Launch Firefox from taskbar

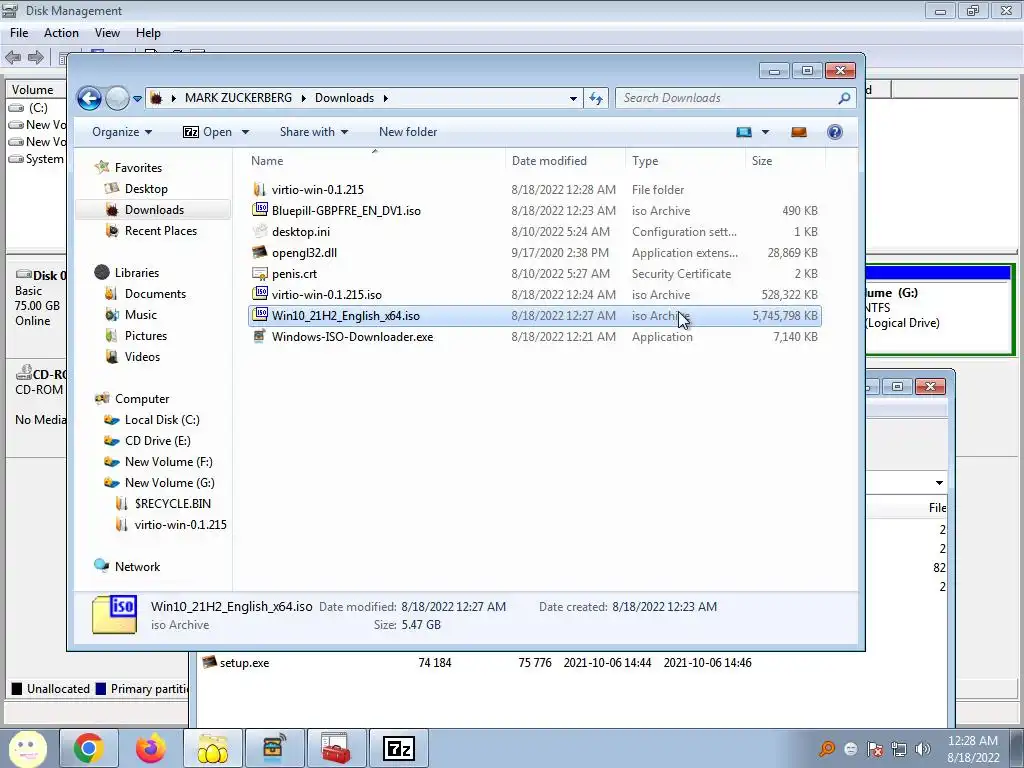[150, 748]
